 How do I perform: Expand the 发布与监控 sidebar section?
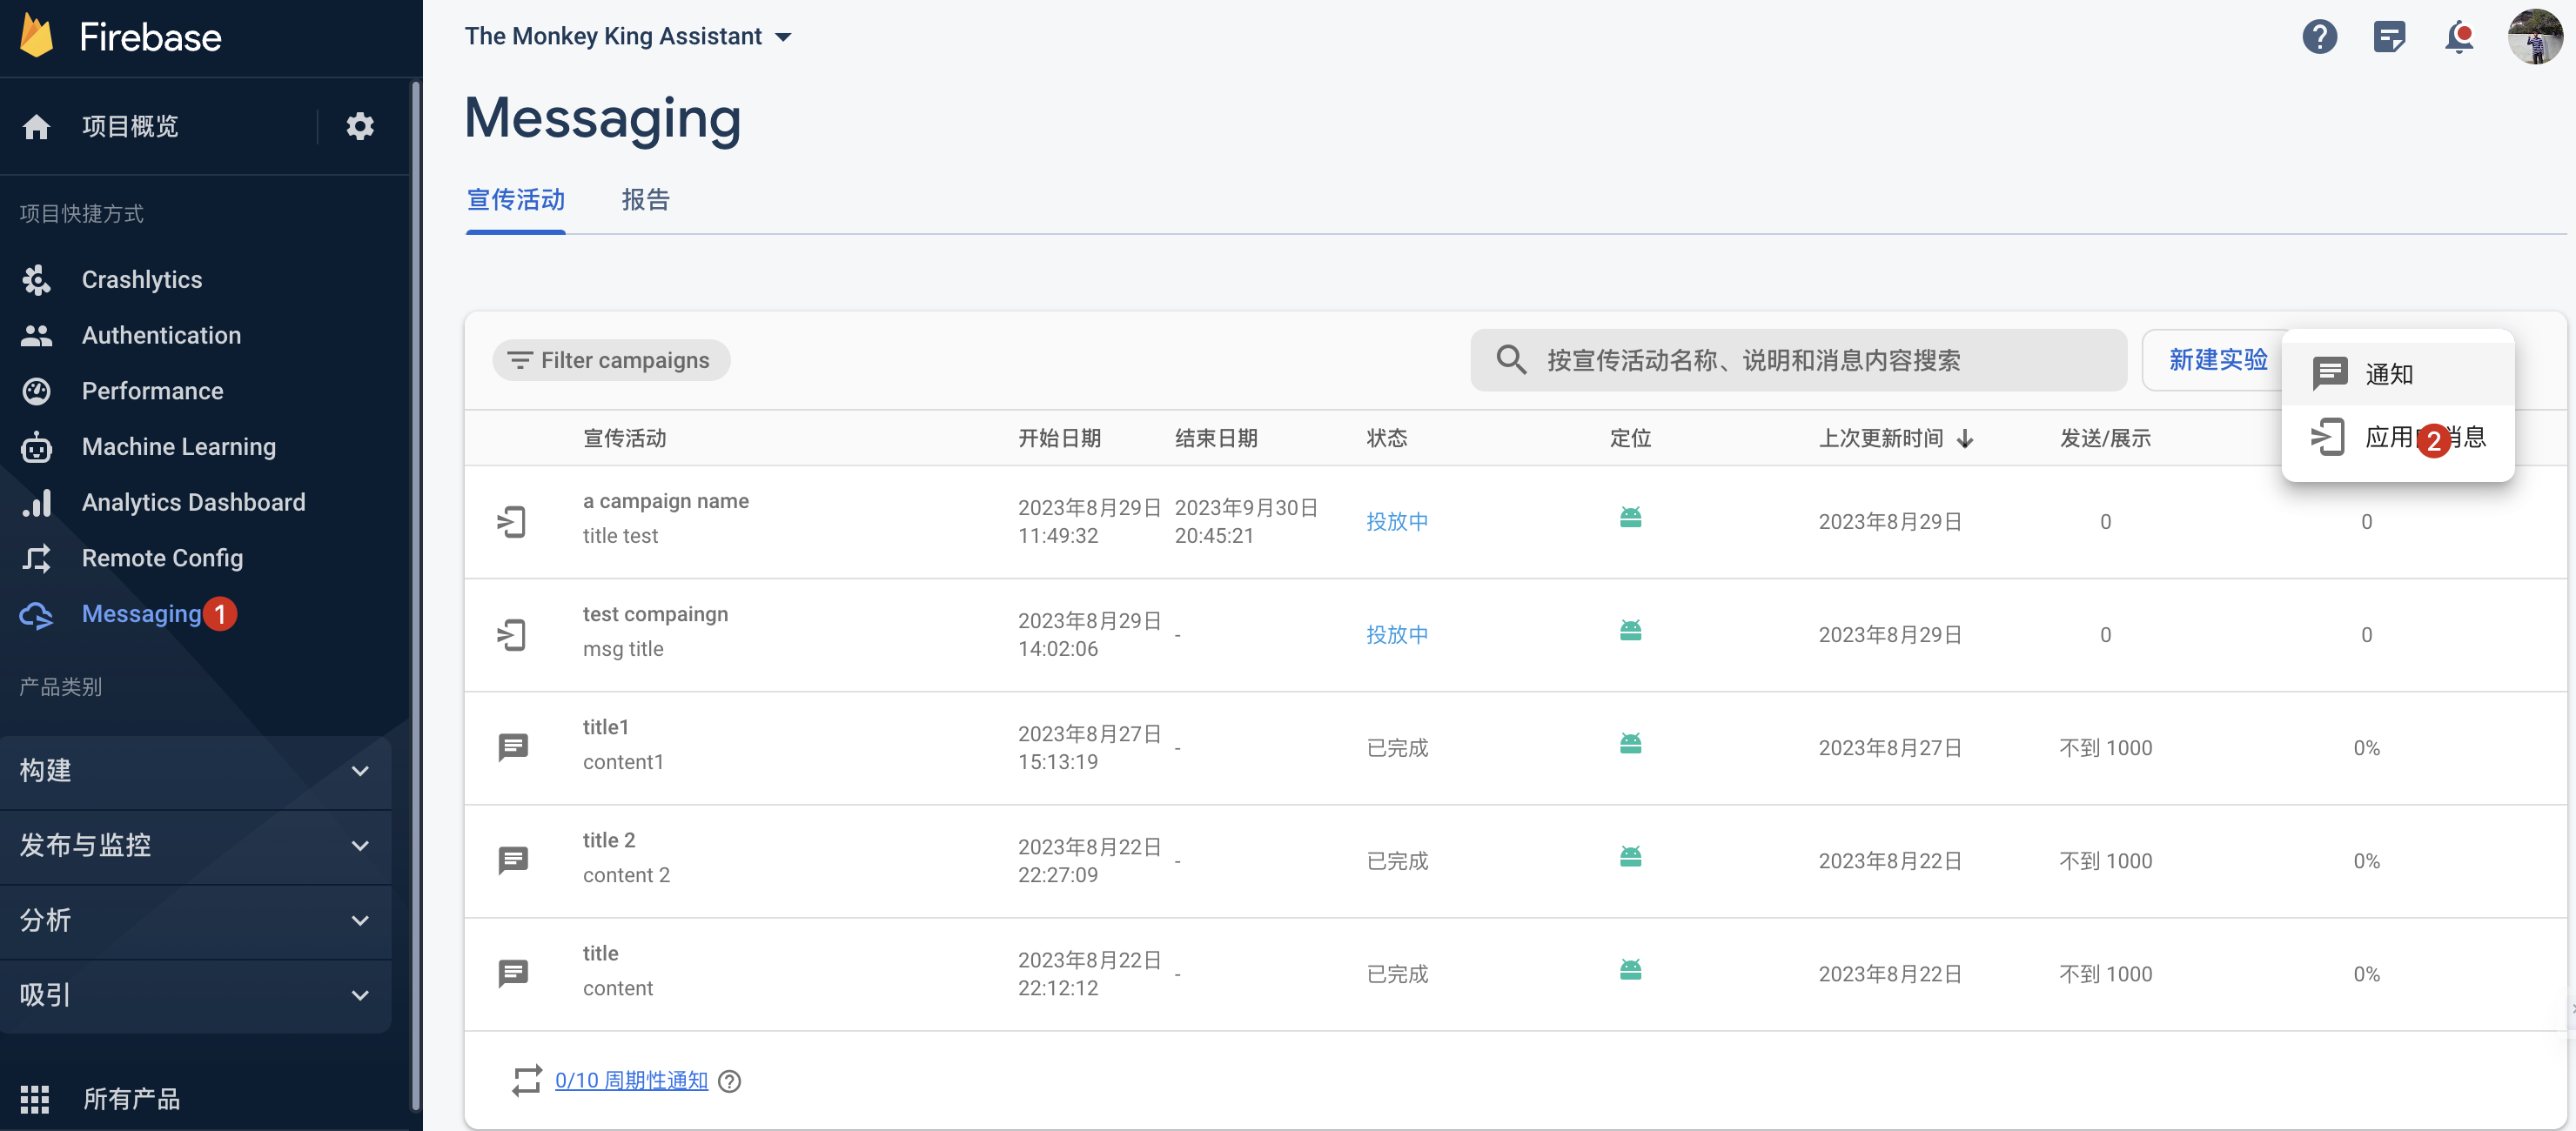point(195,846)
